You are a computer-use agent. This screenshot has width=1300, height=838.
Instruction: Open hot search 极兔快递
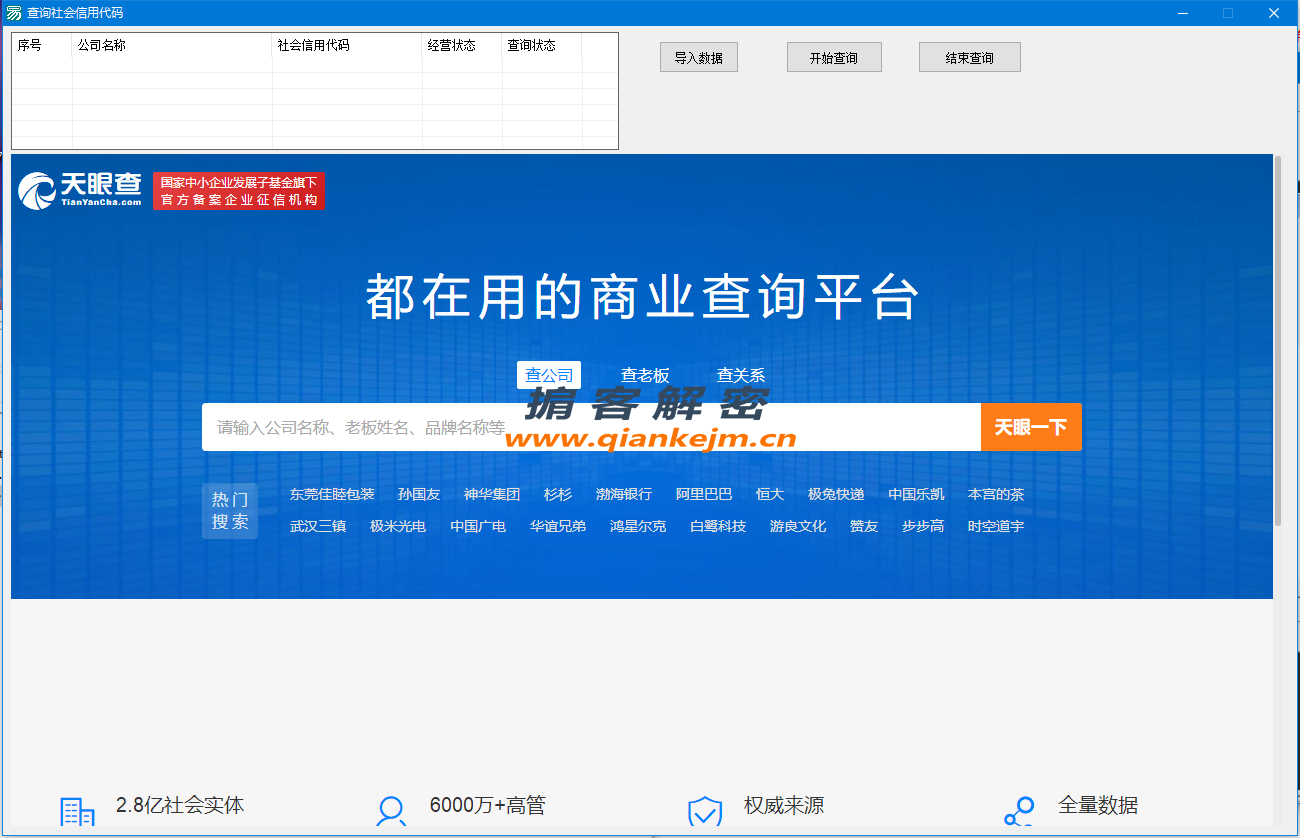[836, 494]
